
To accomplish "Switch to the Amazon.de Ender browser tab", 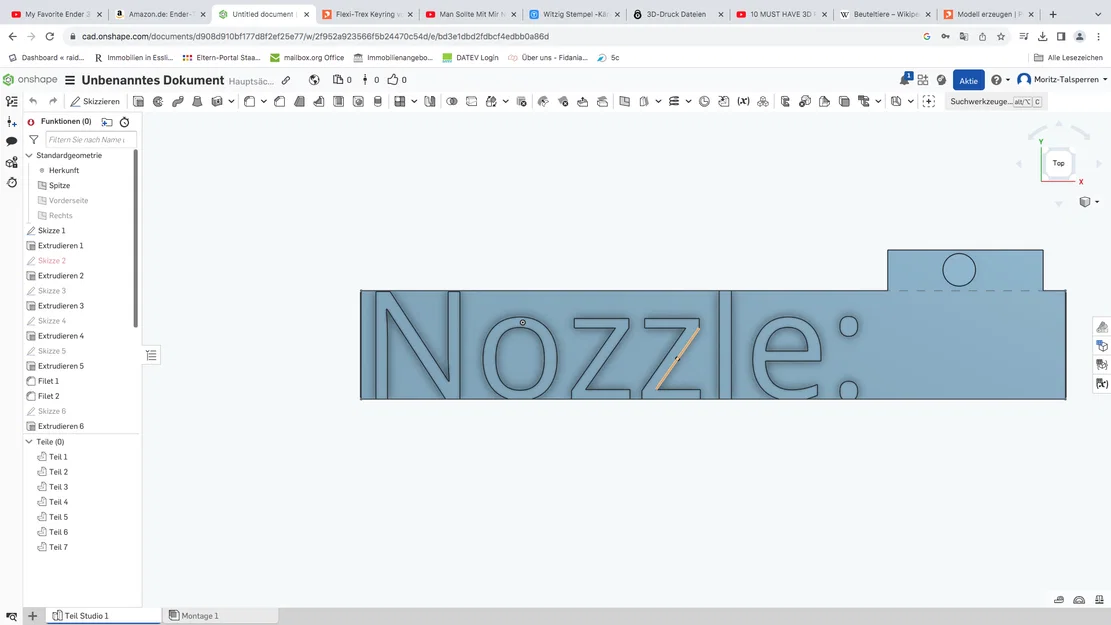I will click(159, 14).
